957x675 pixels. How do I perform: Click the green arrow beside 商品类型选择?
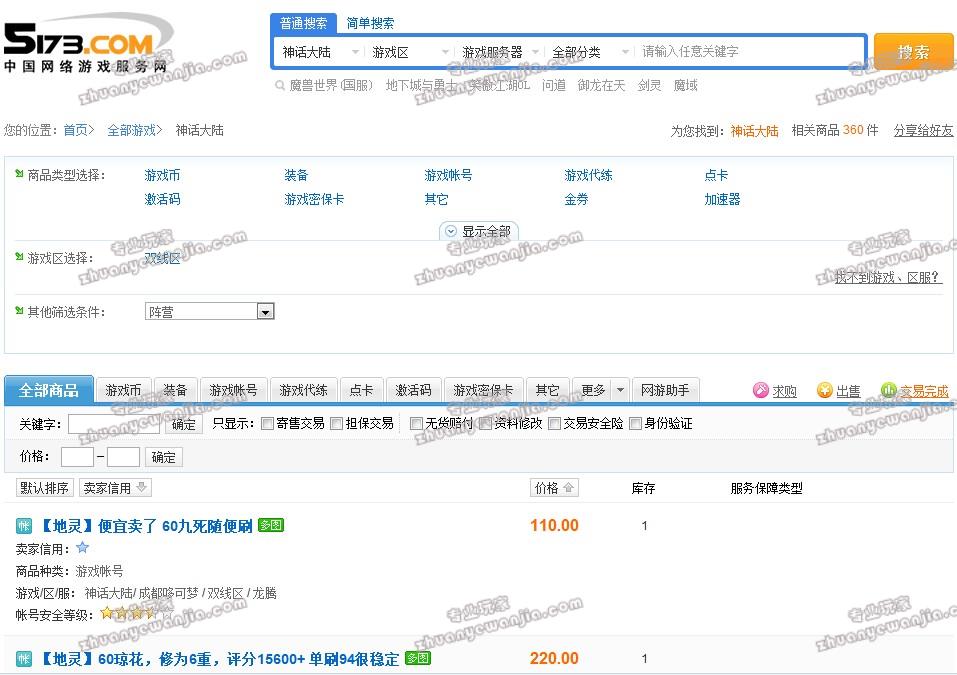[x=19, y=174]
